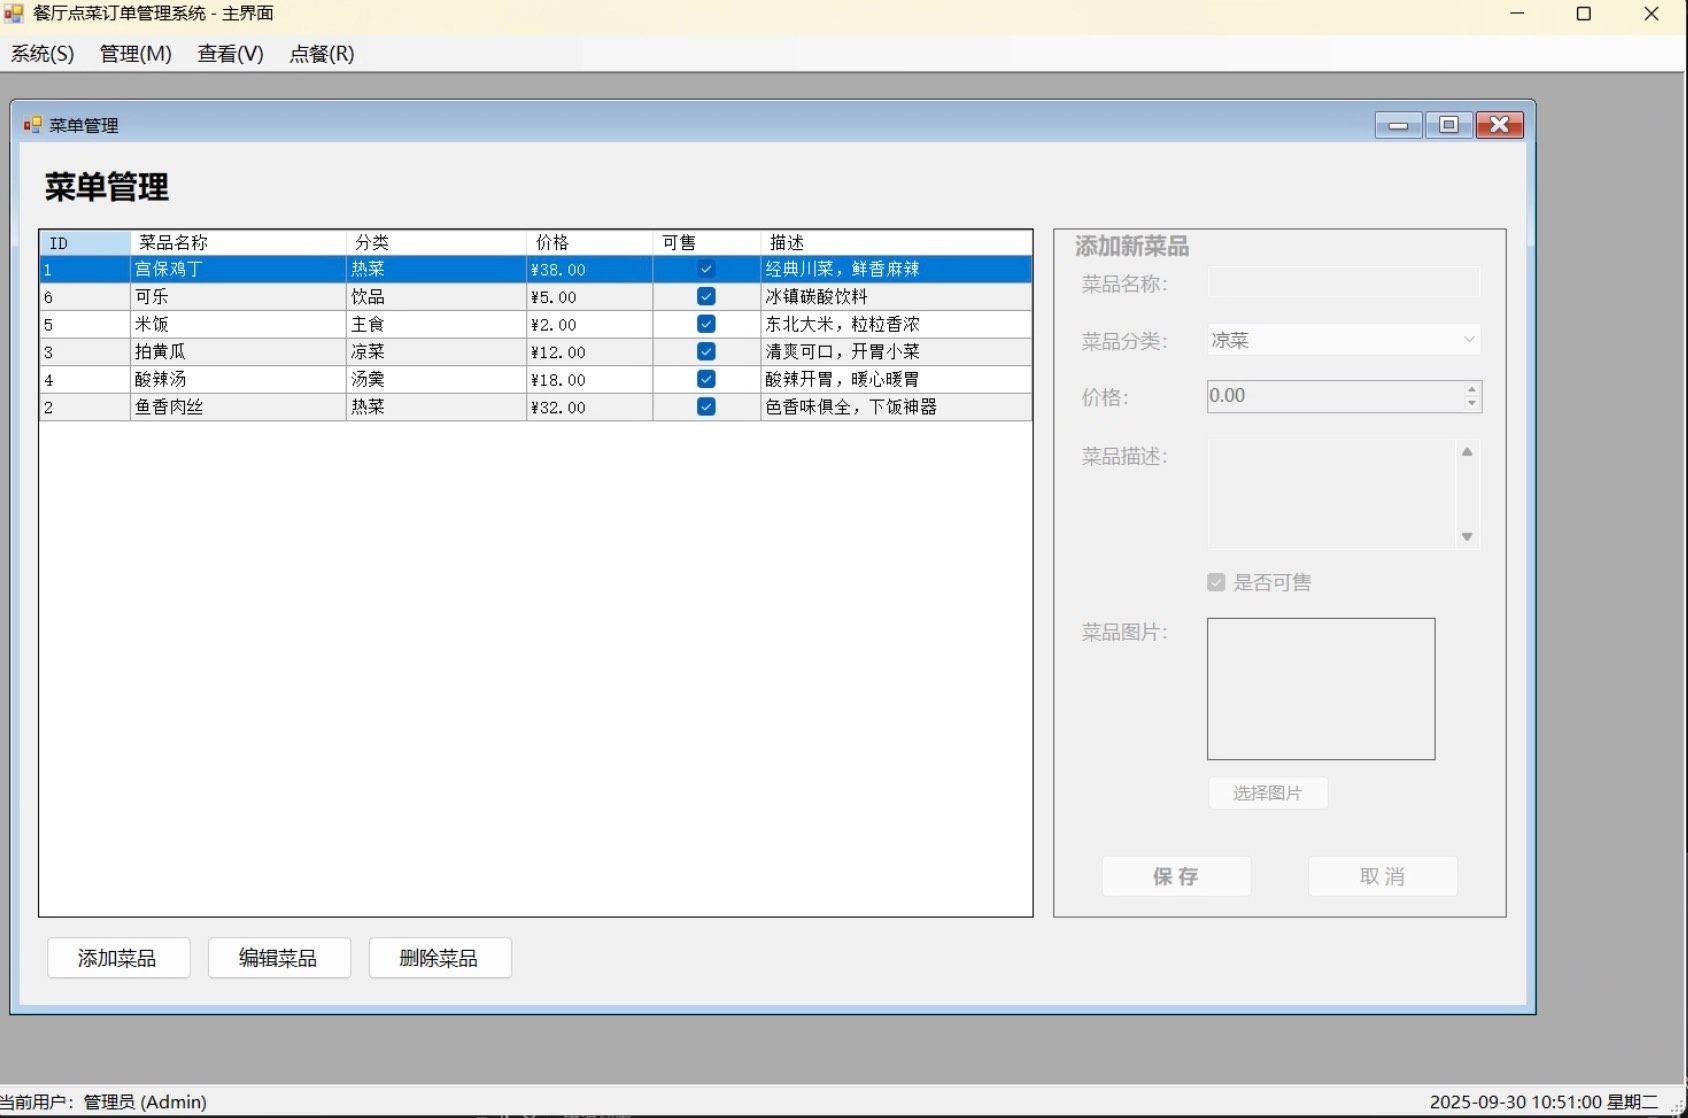This screenshot has width=1688, height=1118.
Task: Toggle 可售 checkbox for 米饭
Action: point(706,324)
